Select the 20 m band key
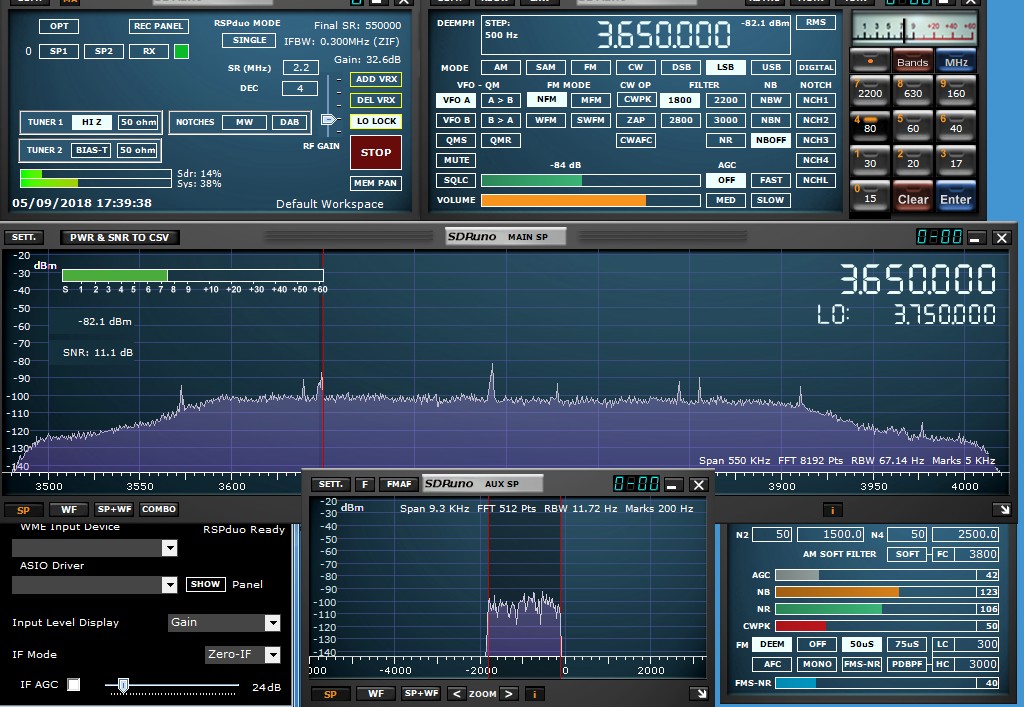1024x707 pixels. tap(913, 160)
